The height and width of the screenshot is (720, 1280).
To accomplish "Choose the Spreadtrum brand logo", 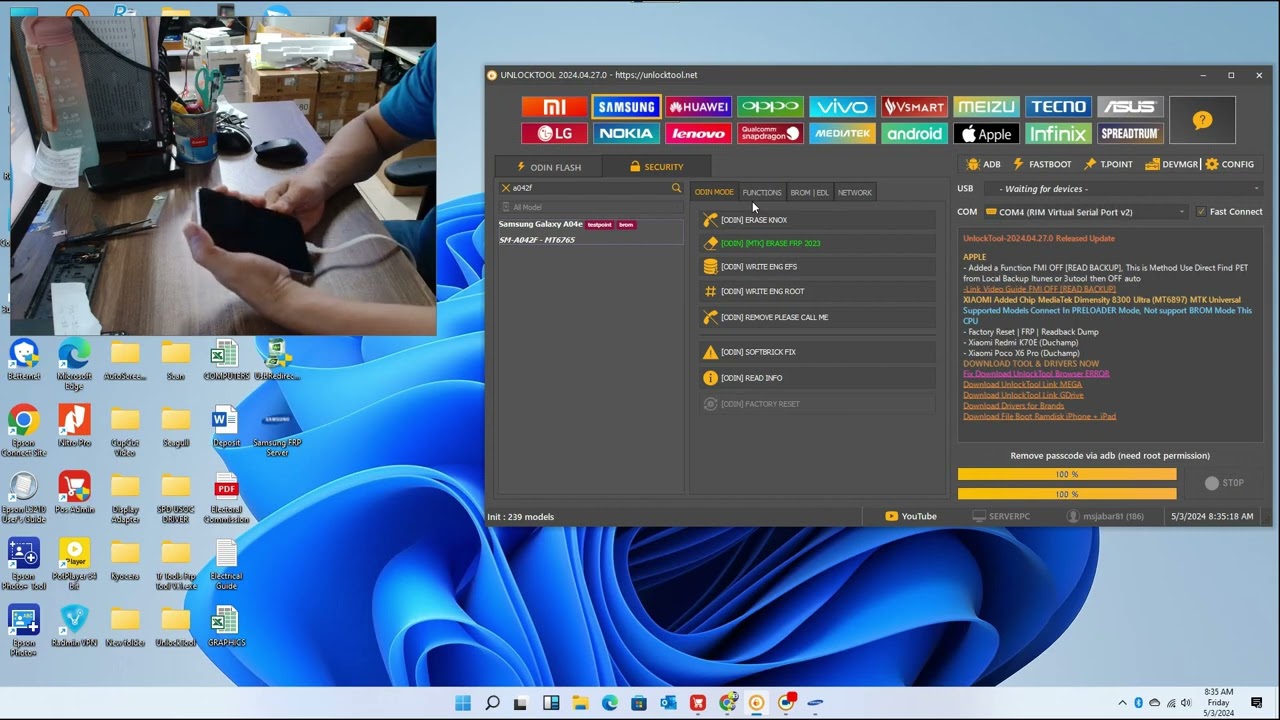I will pyautogui.click(x=1130, y=133).
